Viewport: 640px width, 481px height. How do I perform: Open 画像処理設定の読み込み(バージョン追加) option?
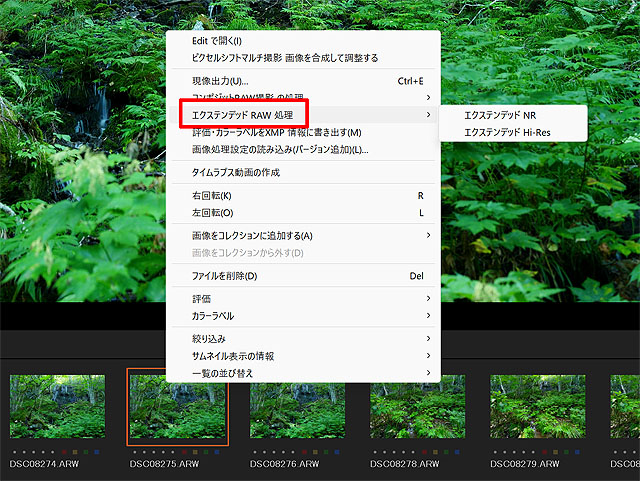click(x=280, y=150)
